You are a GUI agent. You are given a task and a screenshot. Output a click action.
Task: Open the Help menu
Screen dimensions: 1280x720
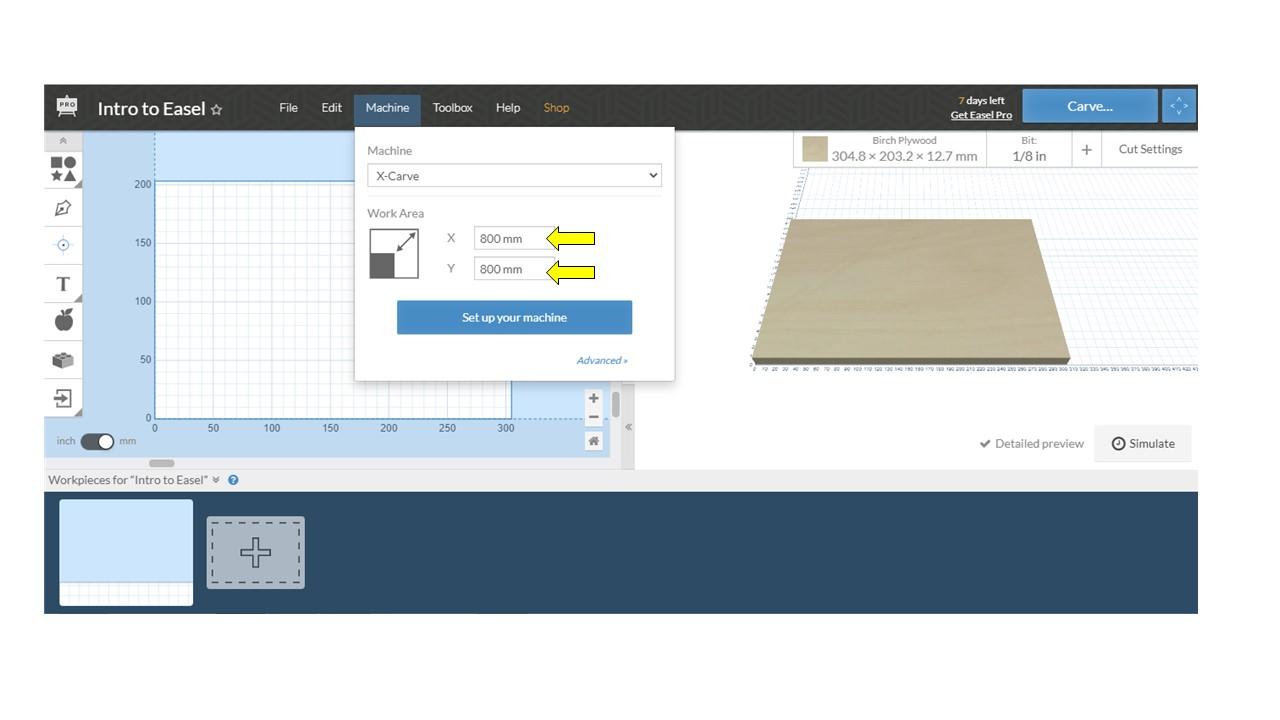click(508, 108)
